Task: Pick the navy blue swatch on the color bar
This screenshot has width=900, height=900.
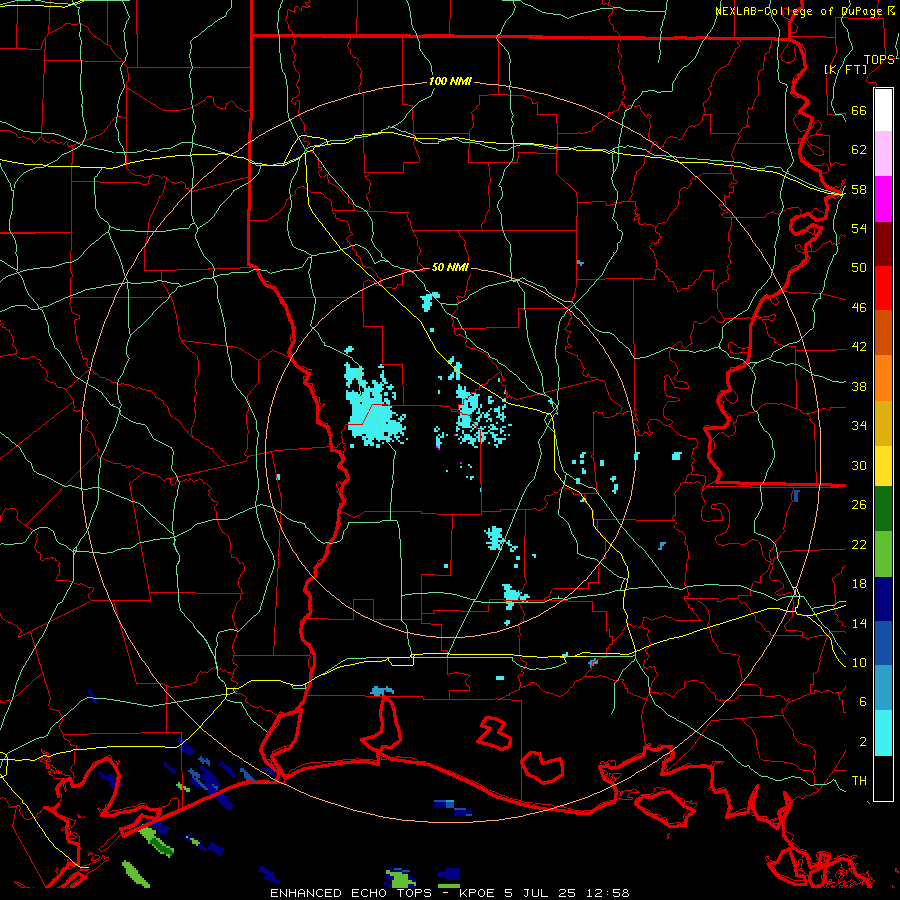Action: [883, 599]
